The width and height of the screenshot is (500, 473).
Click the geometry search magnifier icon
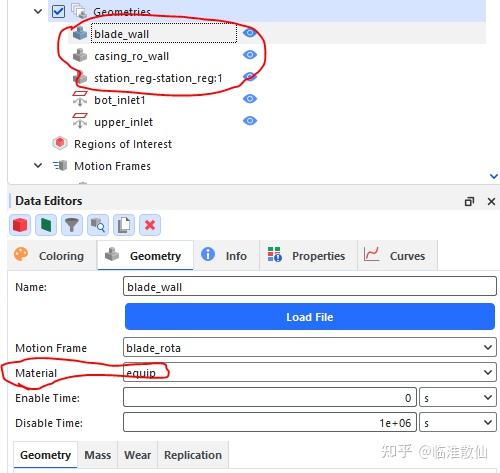(98, 225)
